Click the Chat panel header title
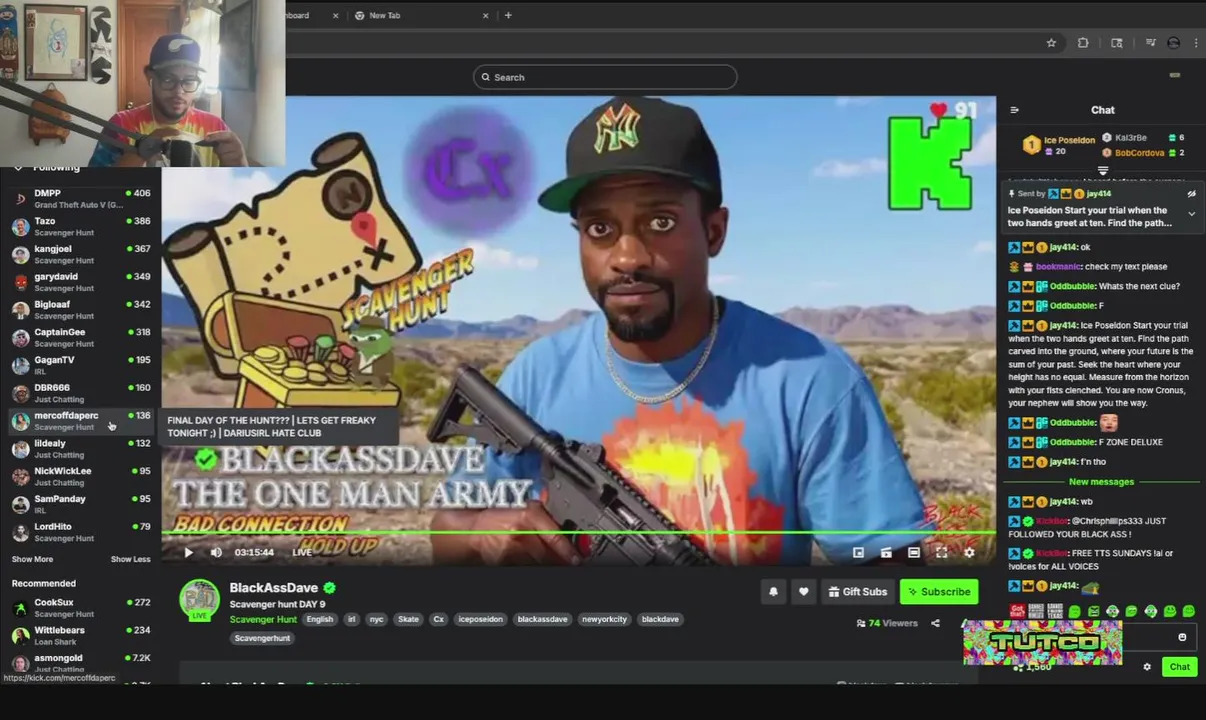This screenshot has height=720, width=1206. 1102,110
